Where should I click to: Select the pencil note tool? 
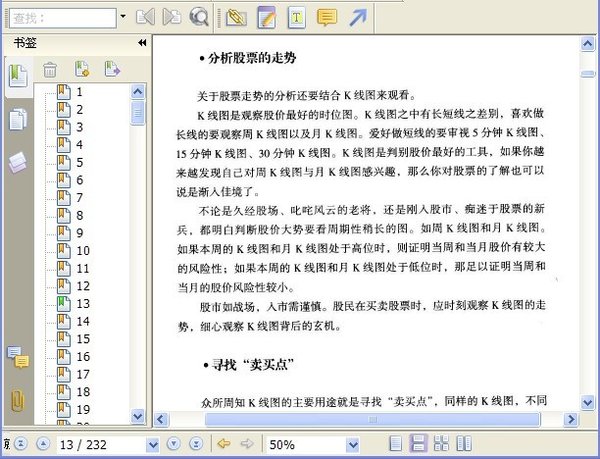point(267,17)
